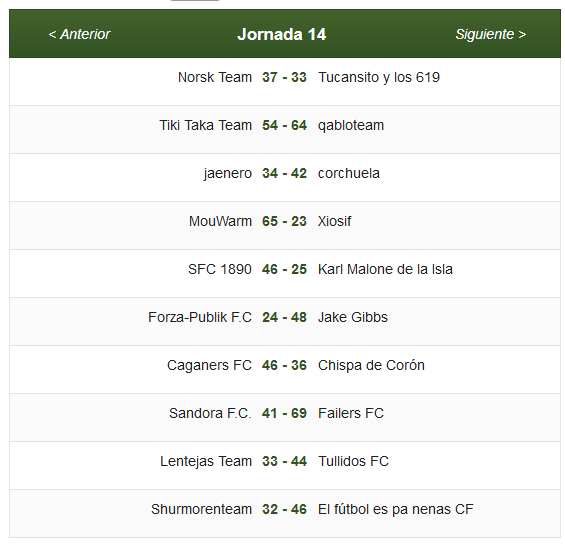Select the Xiosif team

pyautogui.click(x=334, y=221)
